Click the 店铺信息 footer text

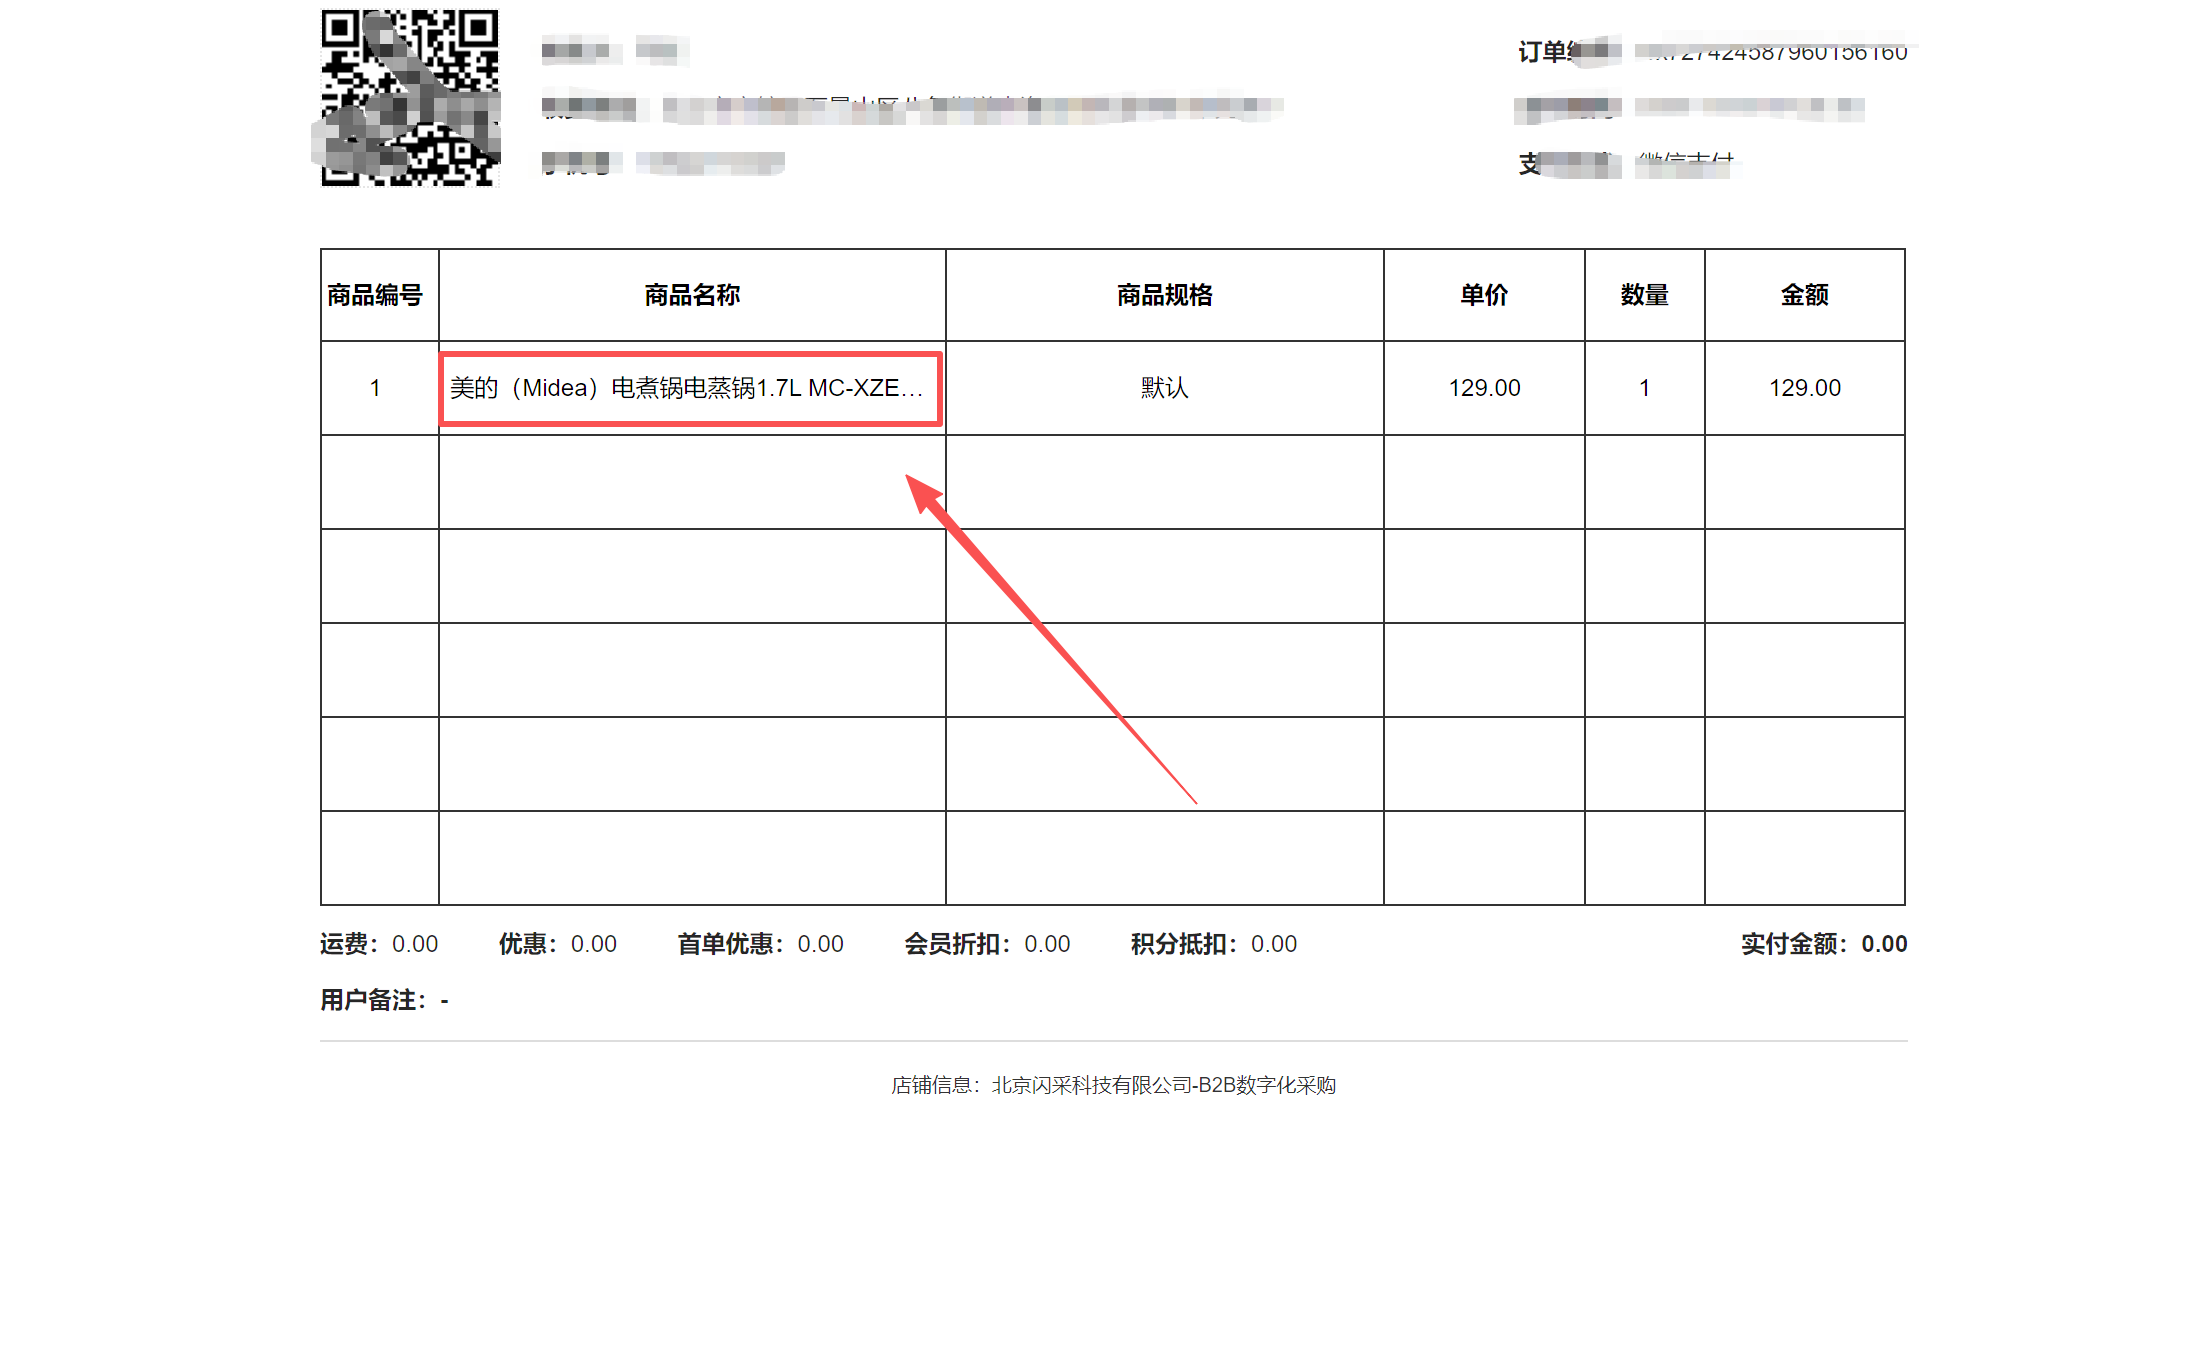(1113, 1085)
